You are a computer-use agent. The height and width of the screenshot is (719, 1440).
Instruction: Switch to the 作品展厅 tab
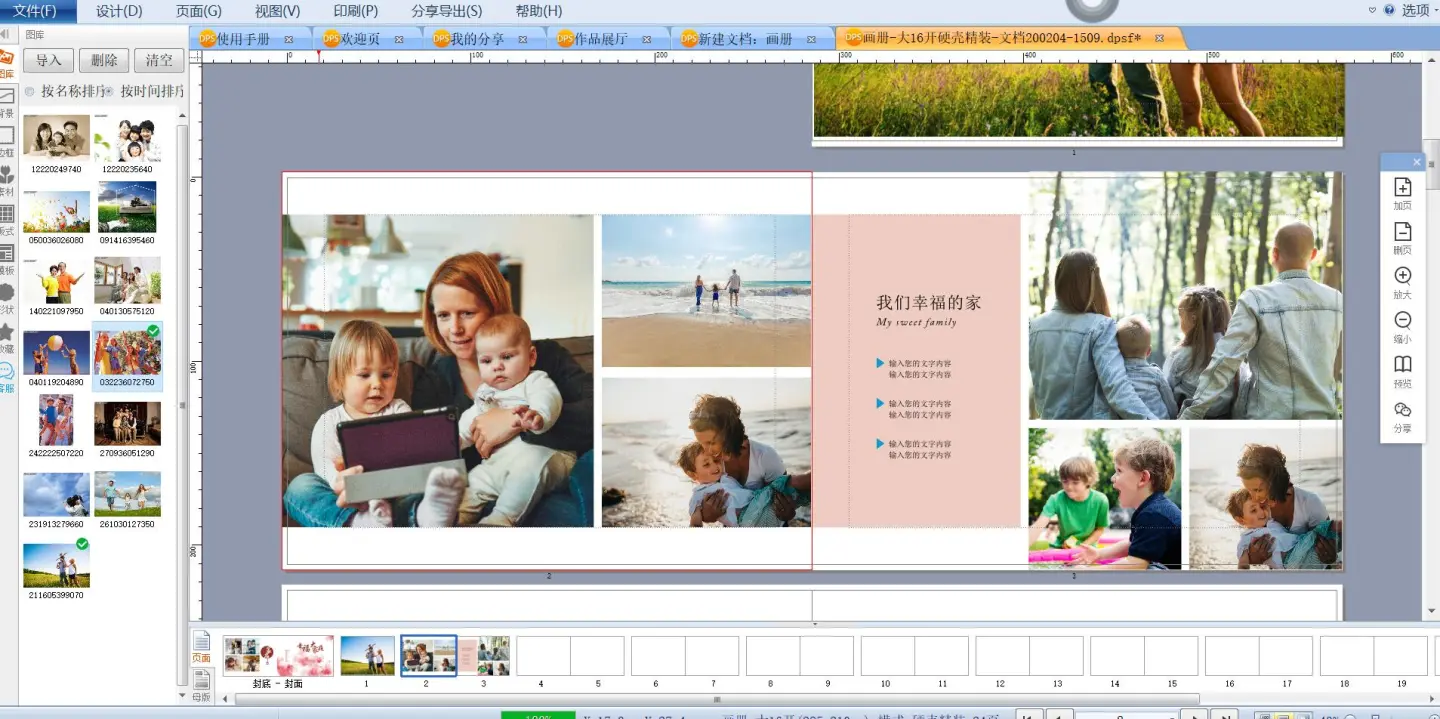(x=600, y=39)
